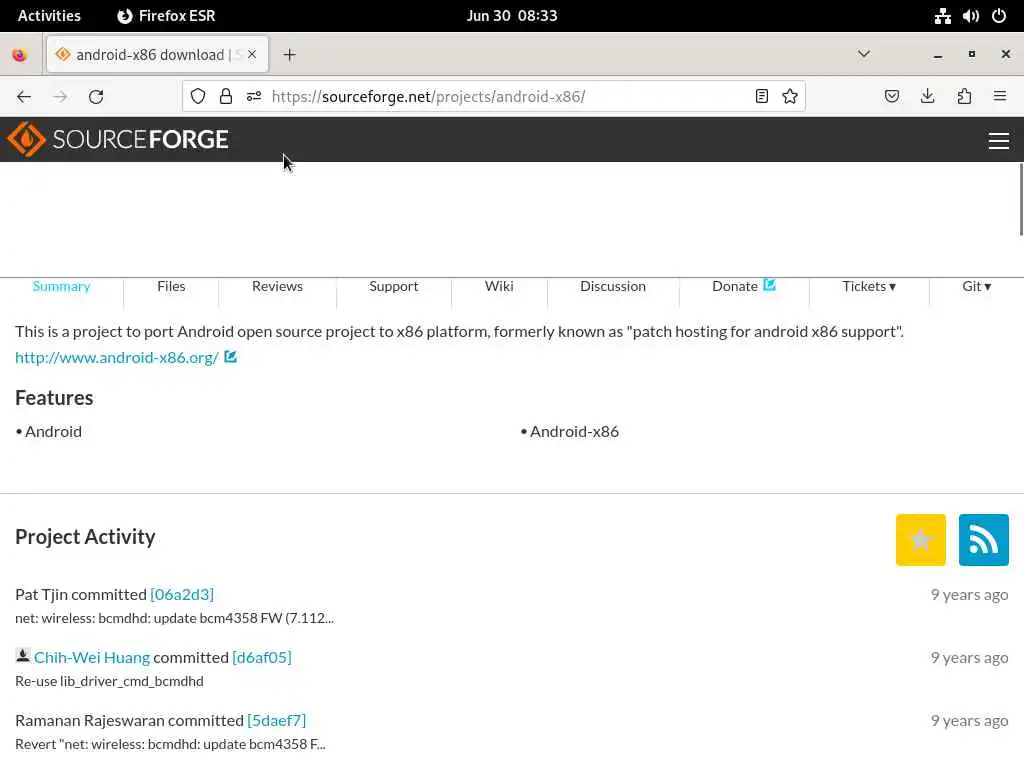
Task: Click the browser forward arrow
Action: [60, 97]
